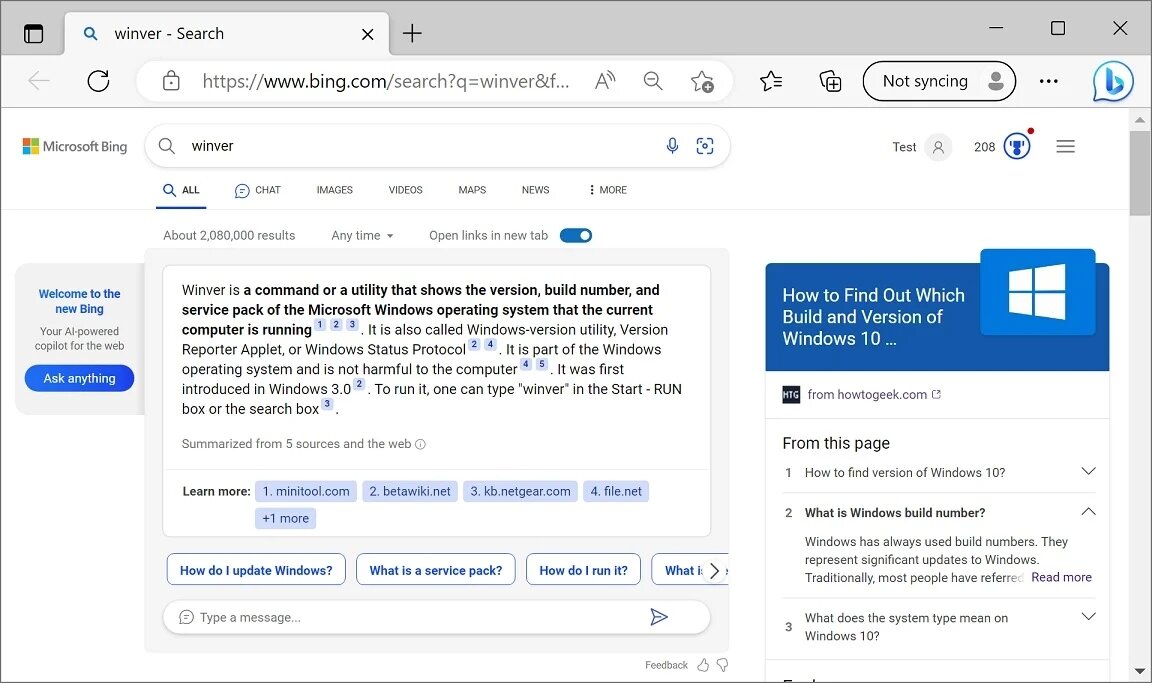Open the Any time filter dropdown
Viewport: 1152px width, 683px height.
tap(362, 236)
